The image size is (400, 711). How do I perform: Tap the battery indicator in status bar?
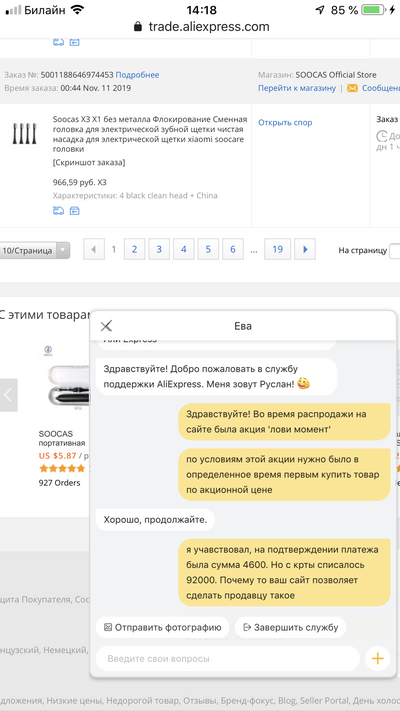click(374, 10)
